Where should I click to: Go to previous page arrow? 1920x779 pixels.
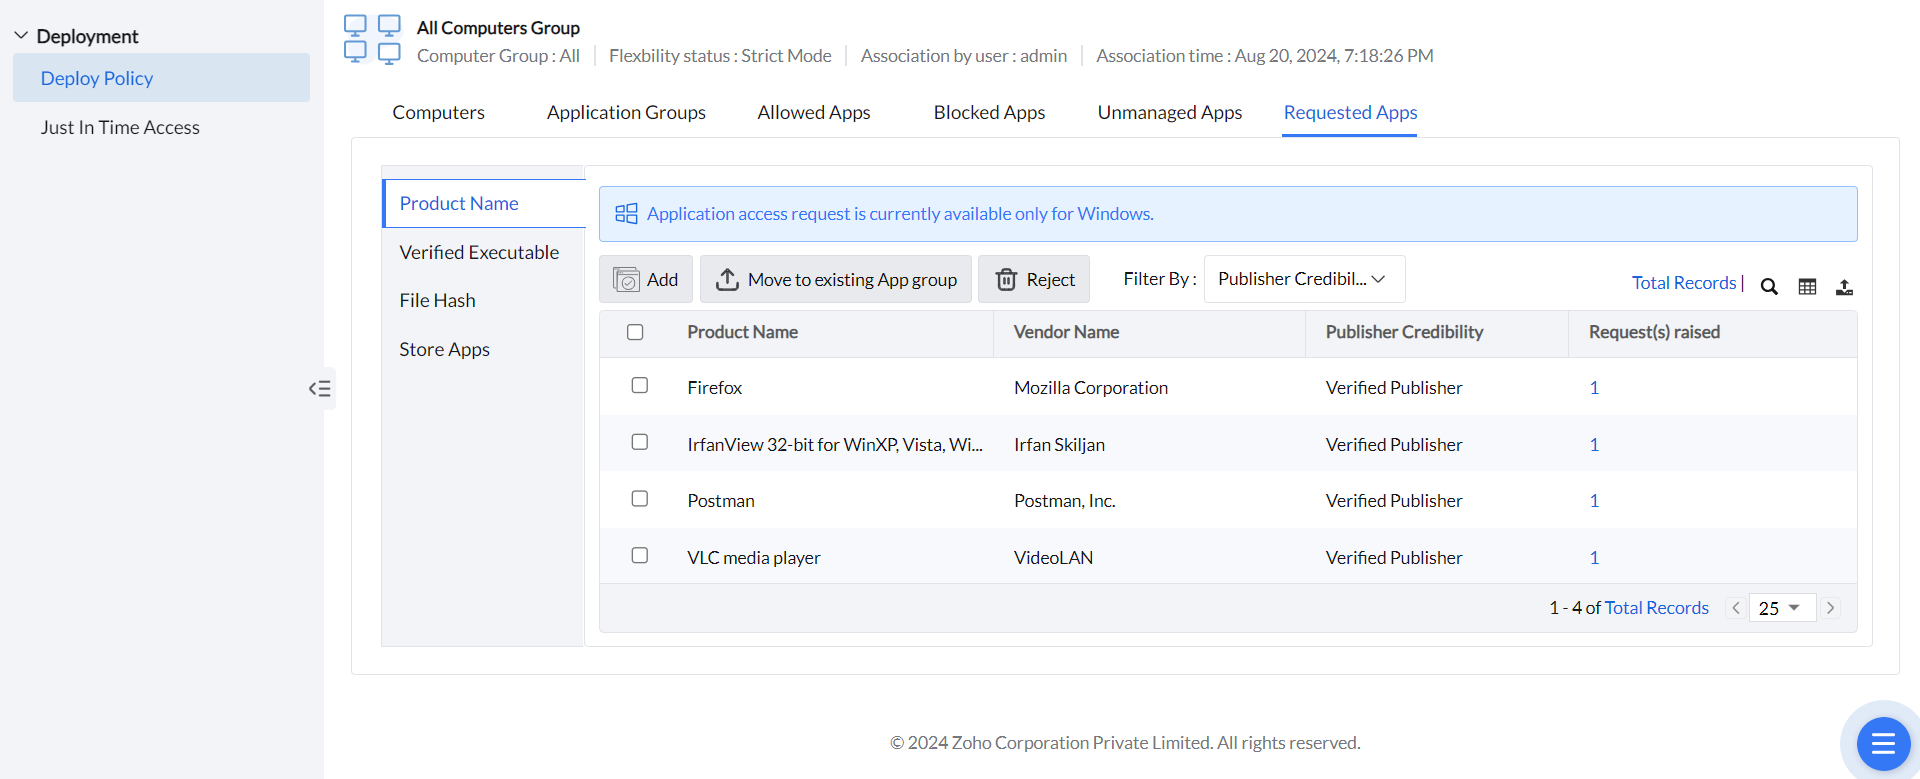pos(1736,608)
